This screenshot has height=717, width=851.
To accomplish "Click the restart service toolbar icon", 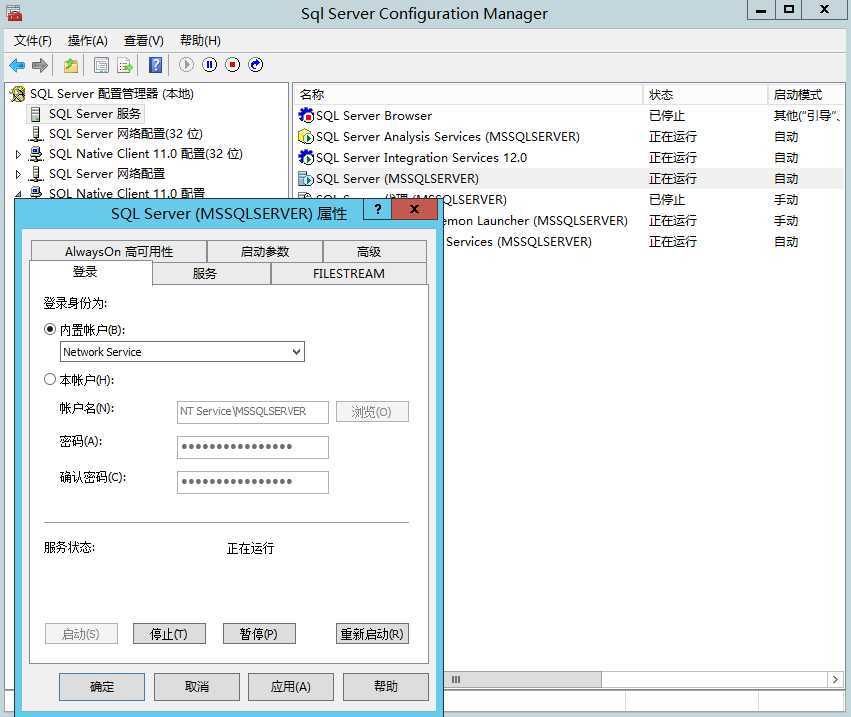I will 256,65.
